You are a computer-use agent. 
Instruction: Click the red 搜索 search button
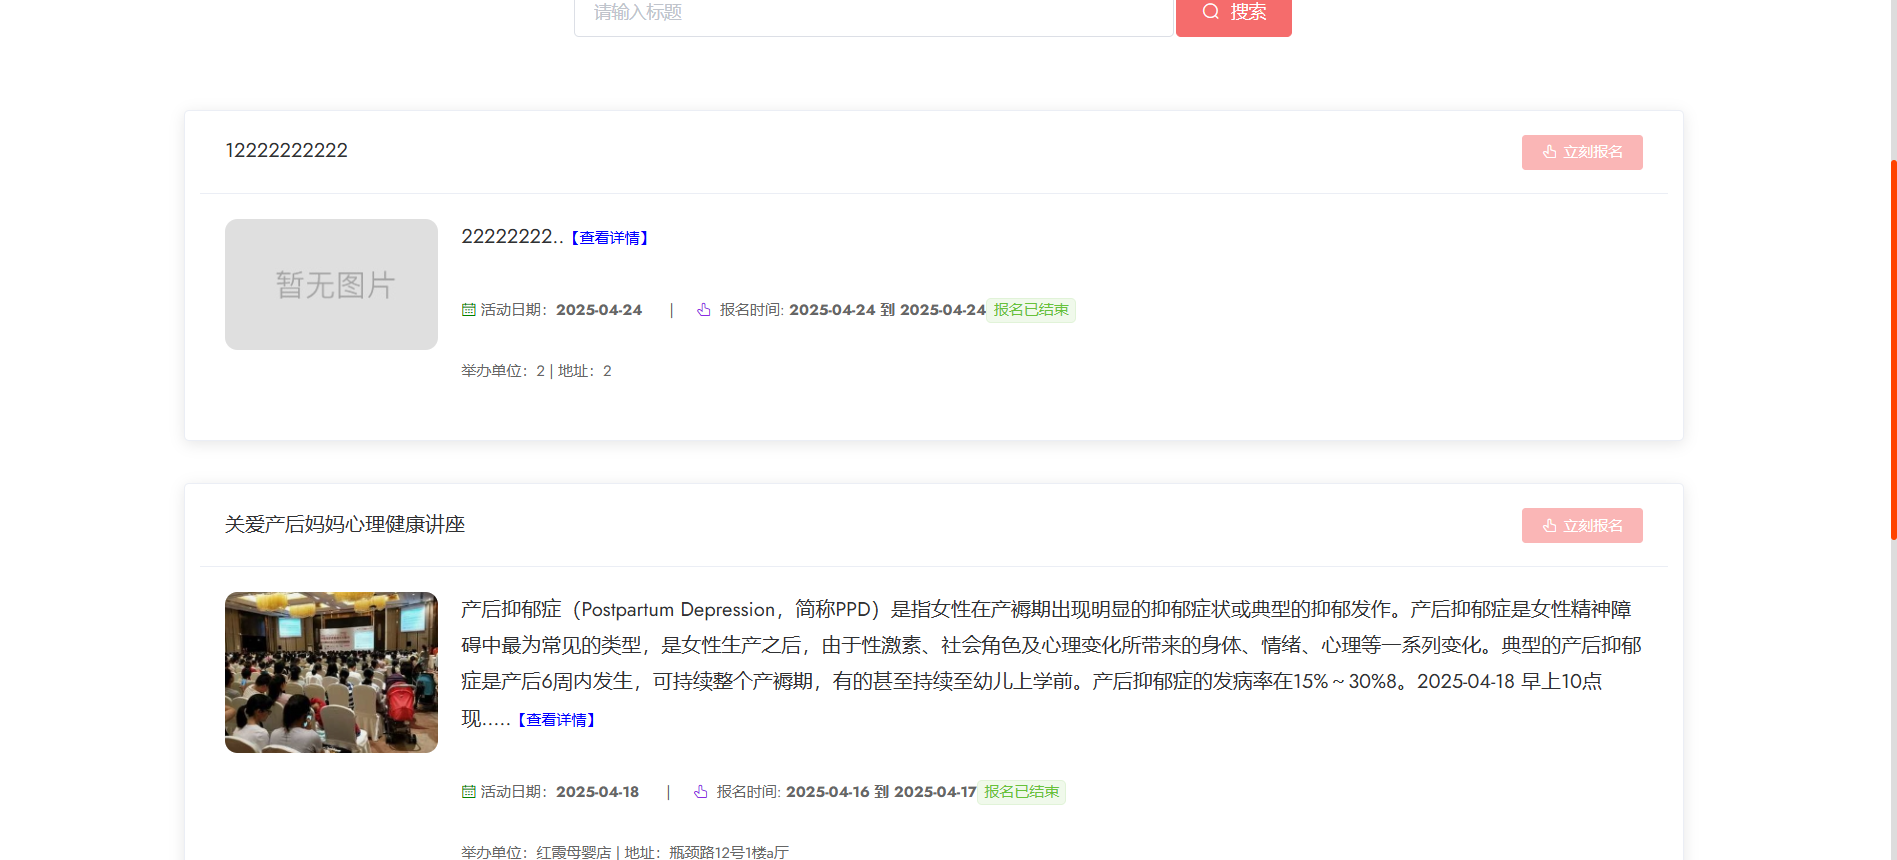[x=1233, y=16]
